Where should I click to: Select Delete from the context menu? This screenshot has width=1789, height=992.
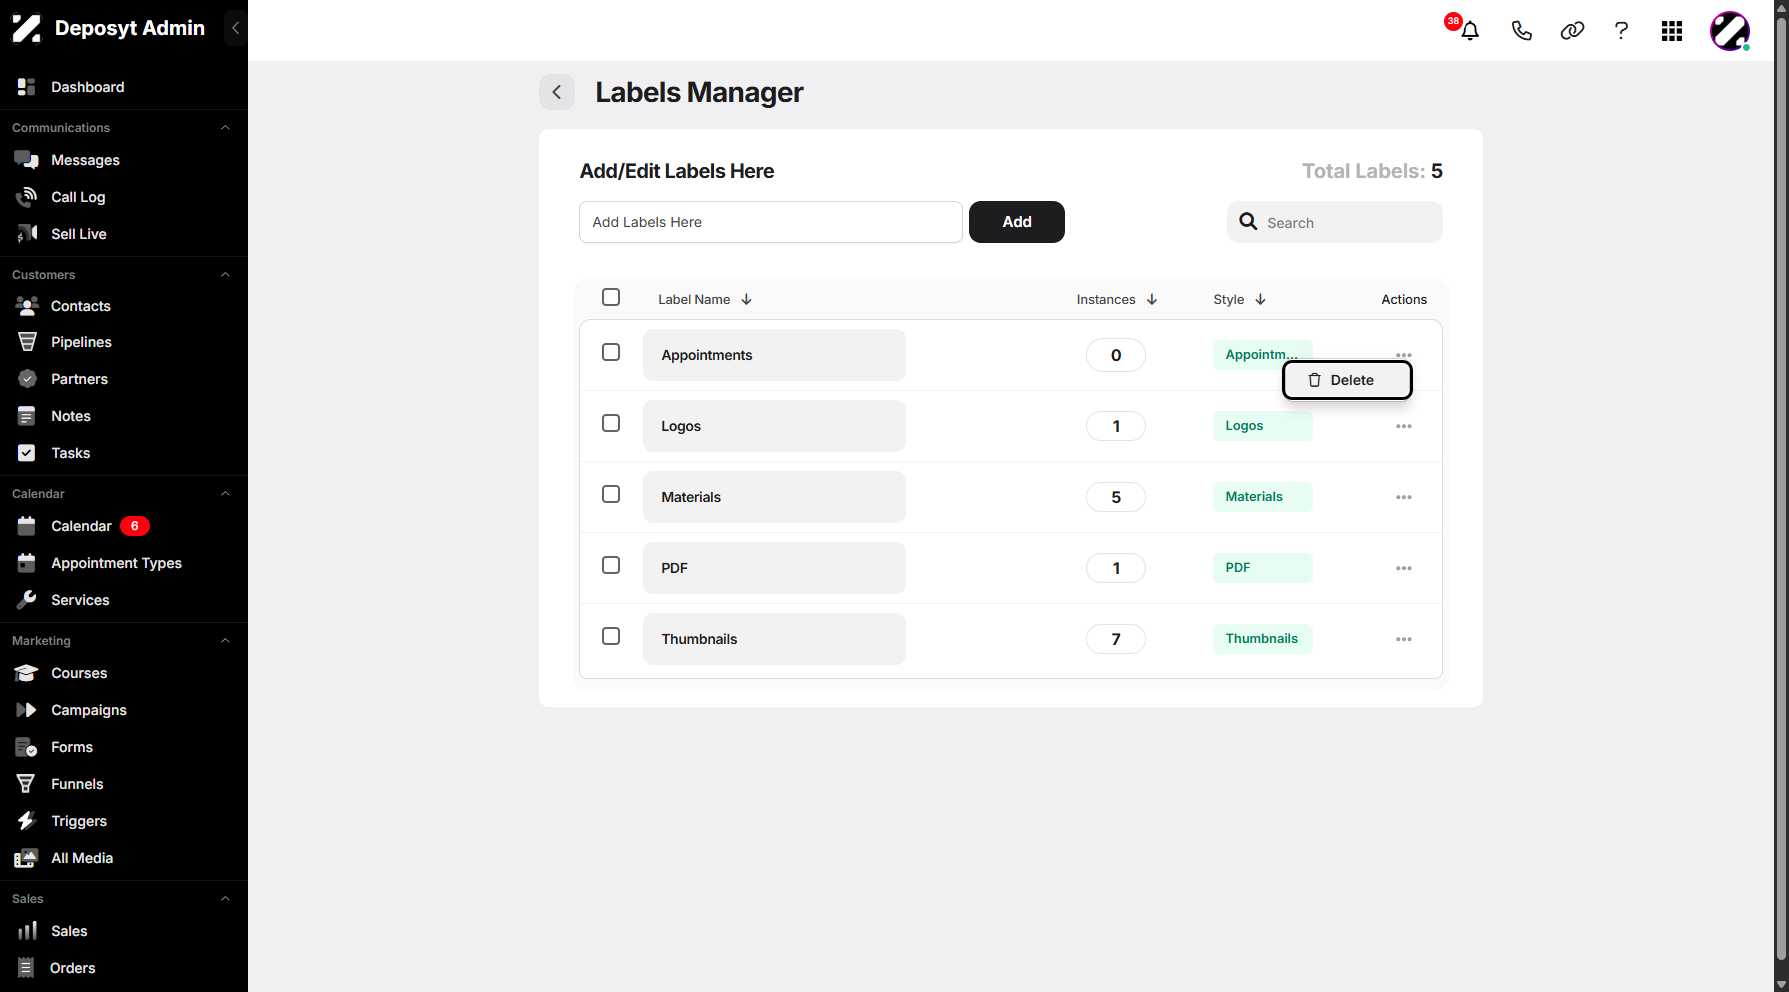pos(1347,380)
